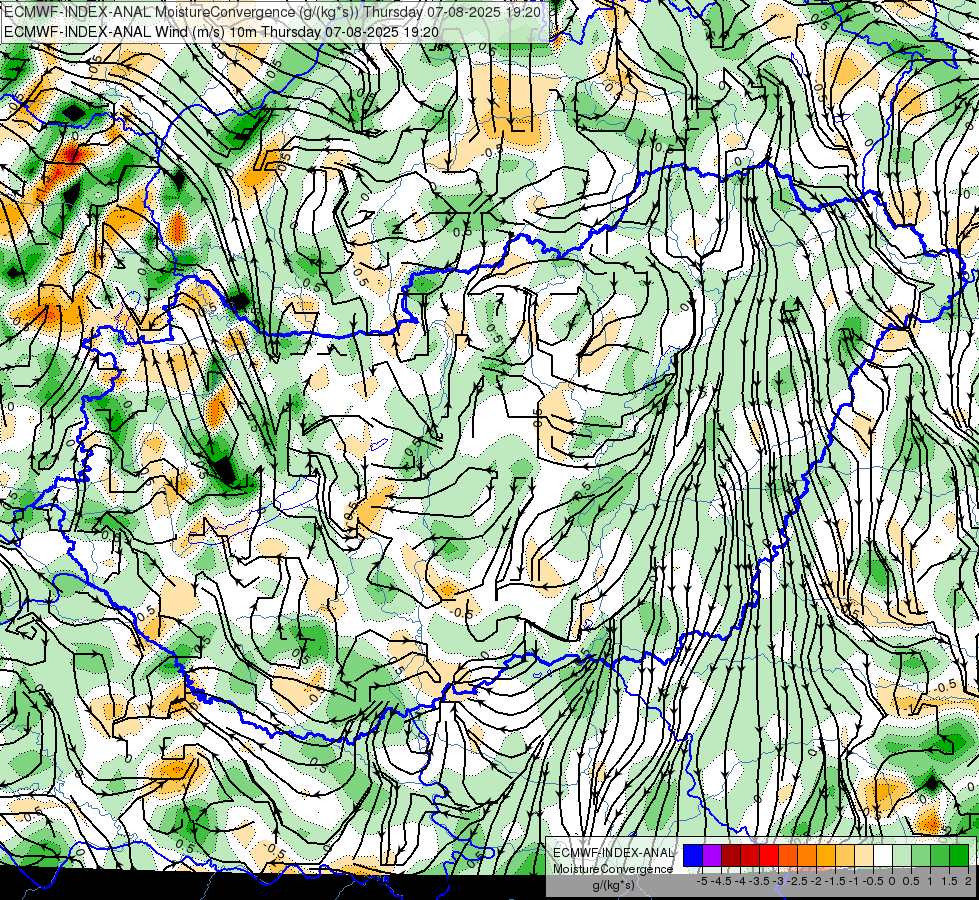The height and width of the screenshot is (900, 979).
Task: Click the 1.5 tick label in legend
Action: coord(949,881)
